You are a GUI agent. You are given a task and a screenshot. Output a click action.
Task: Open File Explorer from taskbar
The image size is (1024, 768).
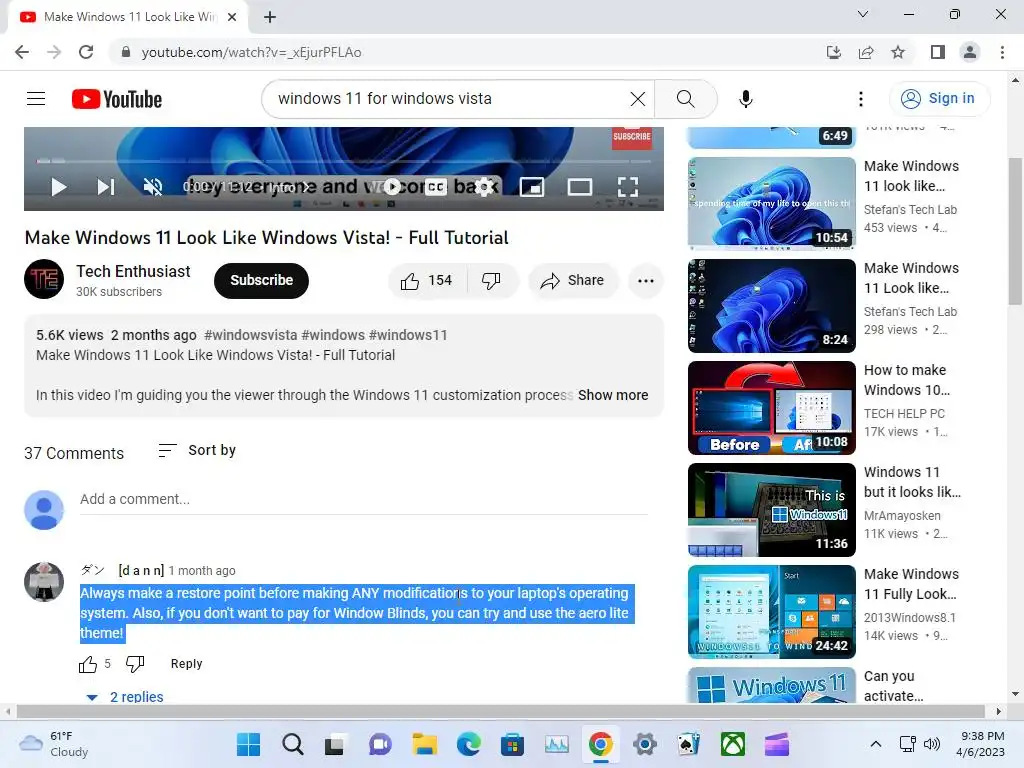(x=424, y=744)
